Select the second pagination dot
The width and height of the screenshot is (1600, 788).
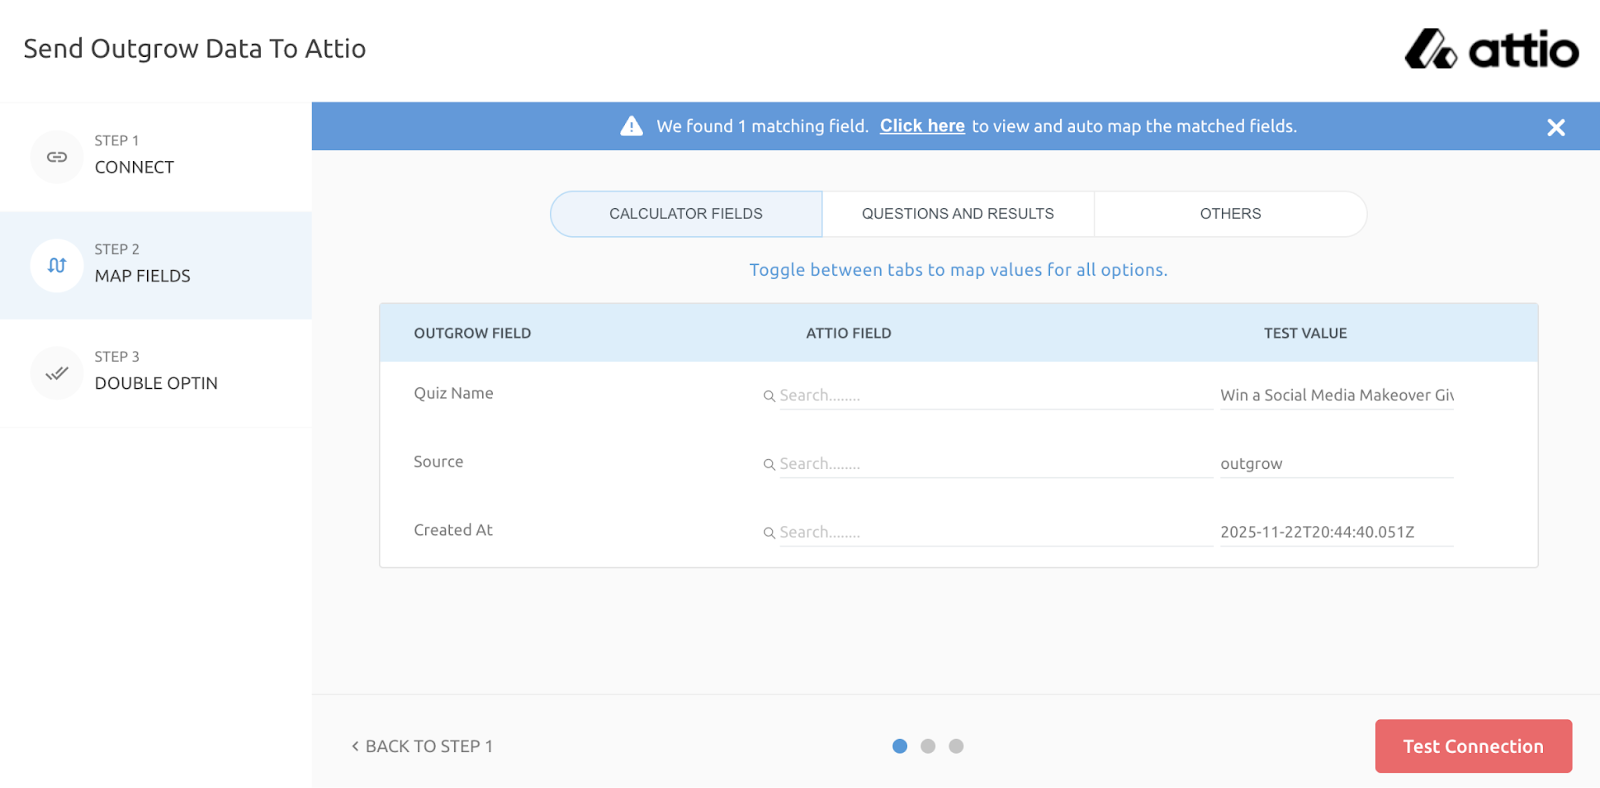click(x=928, y=746)
